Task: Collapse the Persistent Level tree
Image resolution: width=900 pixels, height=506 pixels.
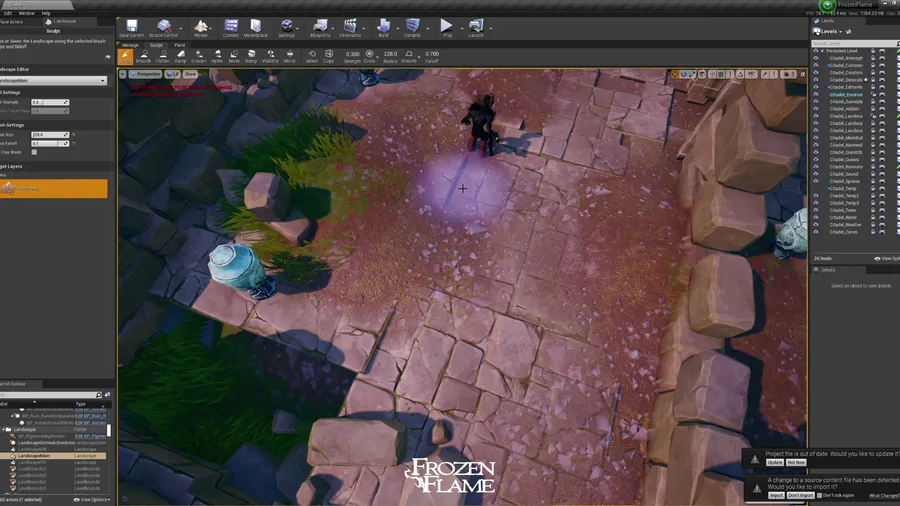Action: tap(822, 51)
